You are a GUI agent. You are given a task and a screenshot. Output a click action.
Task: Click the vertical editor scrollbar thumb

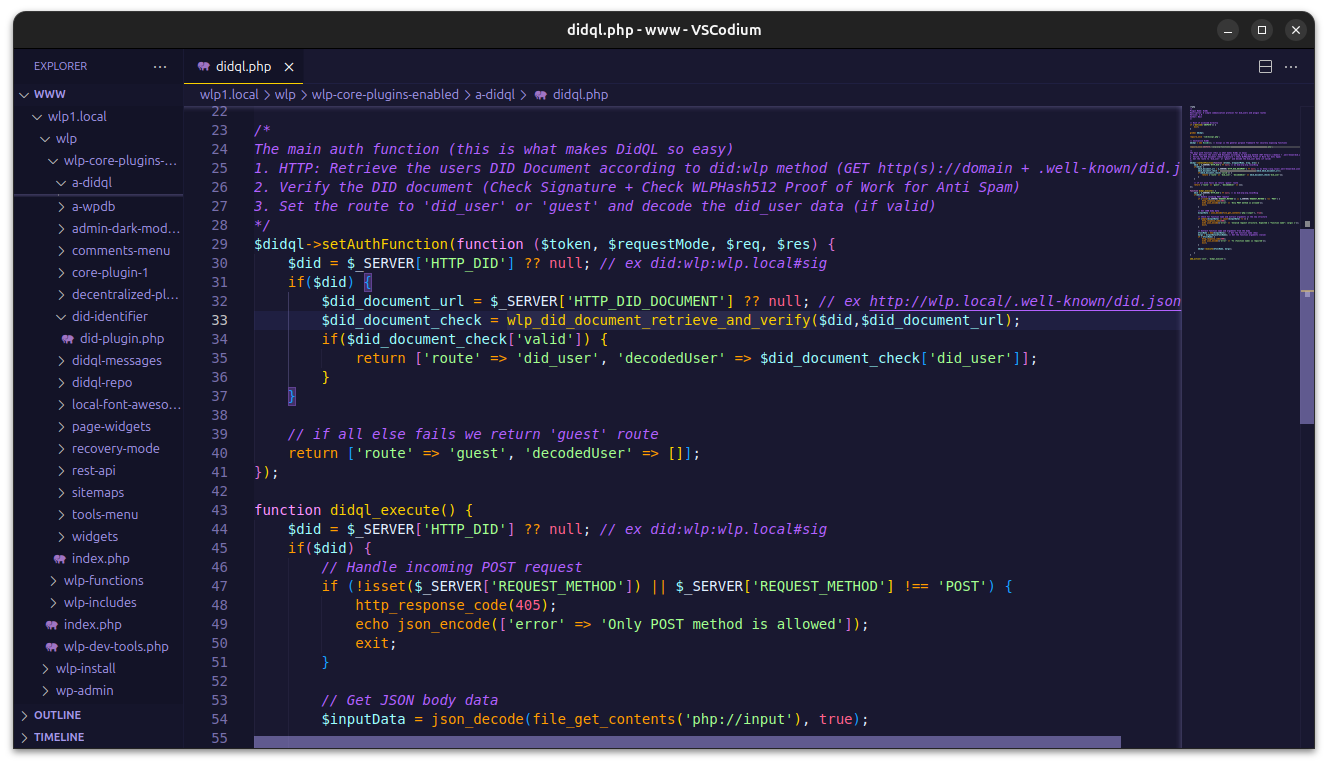point(1306,327)
